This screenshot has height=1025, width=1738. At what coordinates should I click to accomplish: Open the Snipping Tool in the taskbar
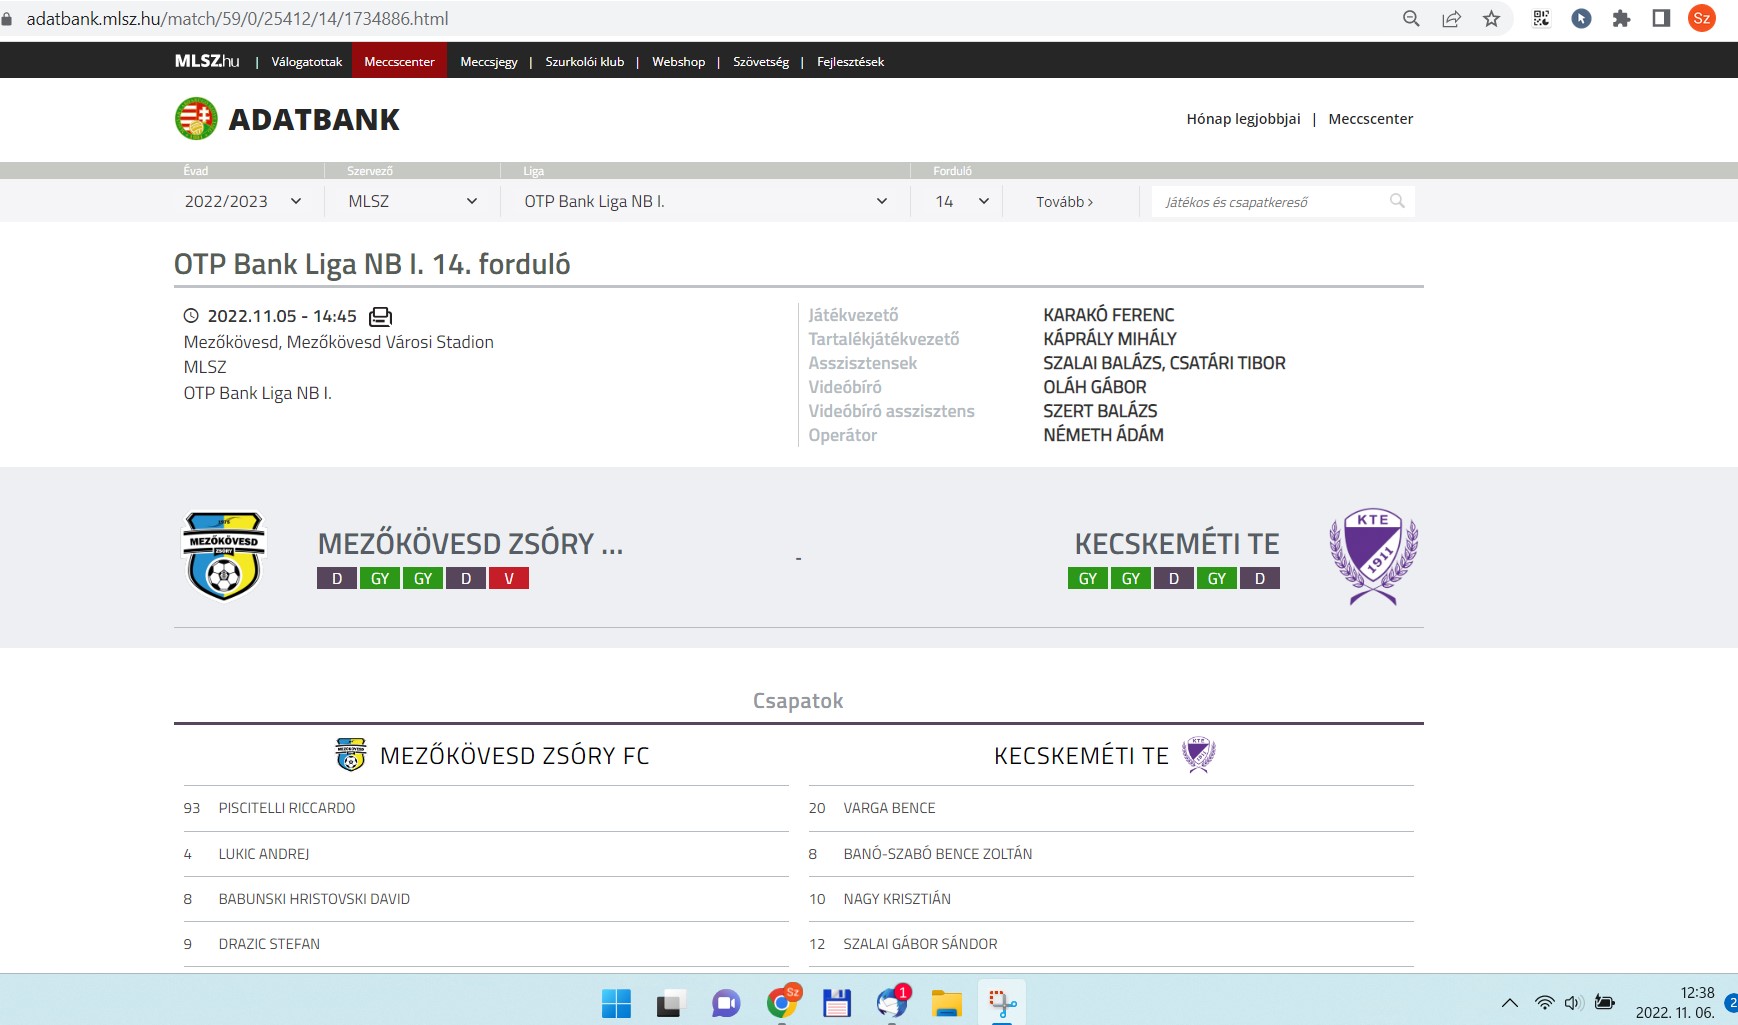(x=1001, y=1003)
